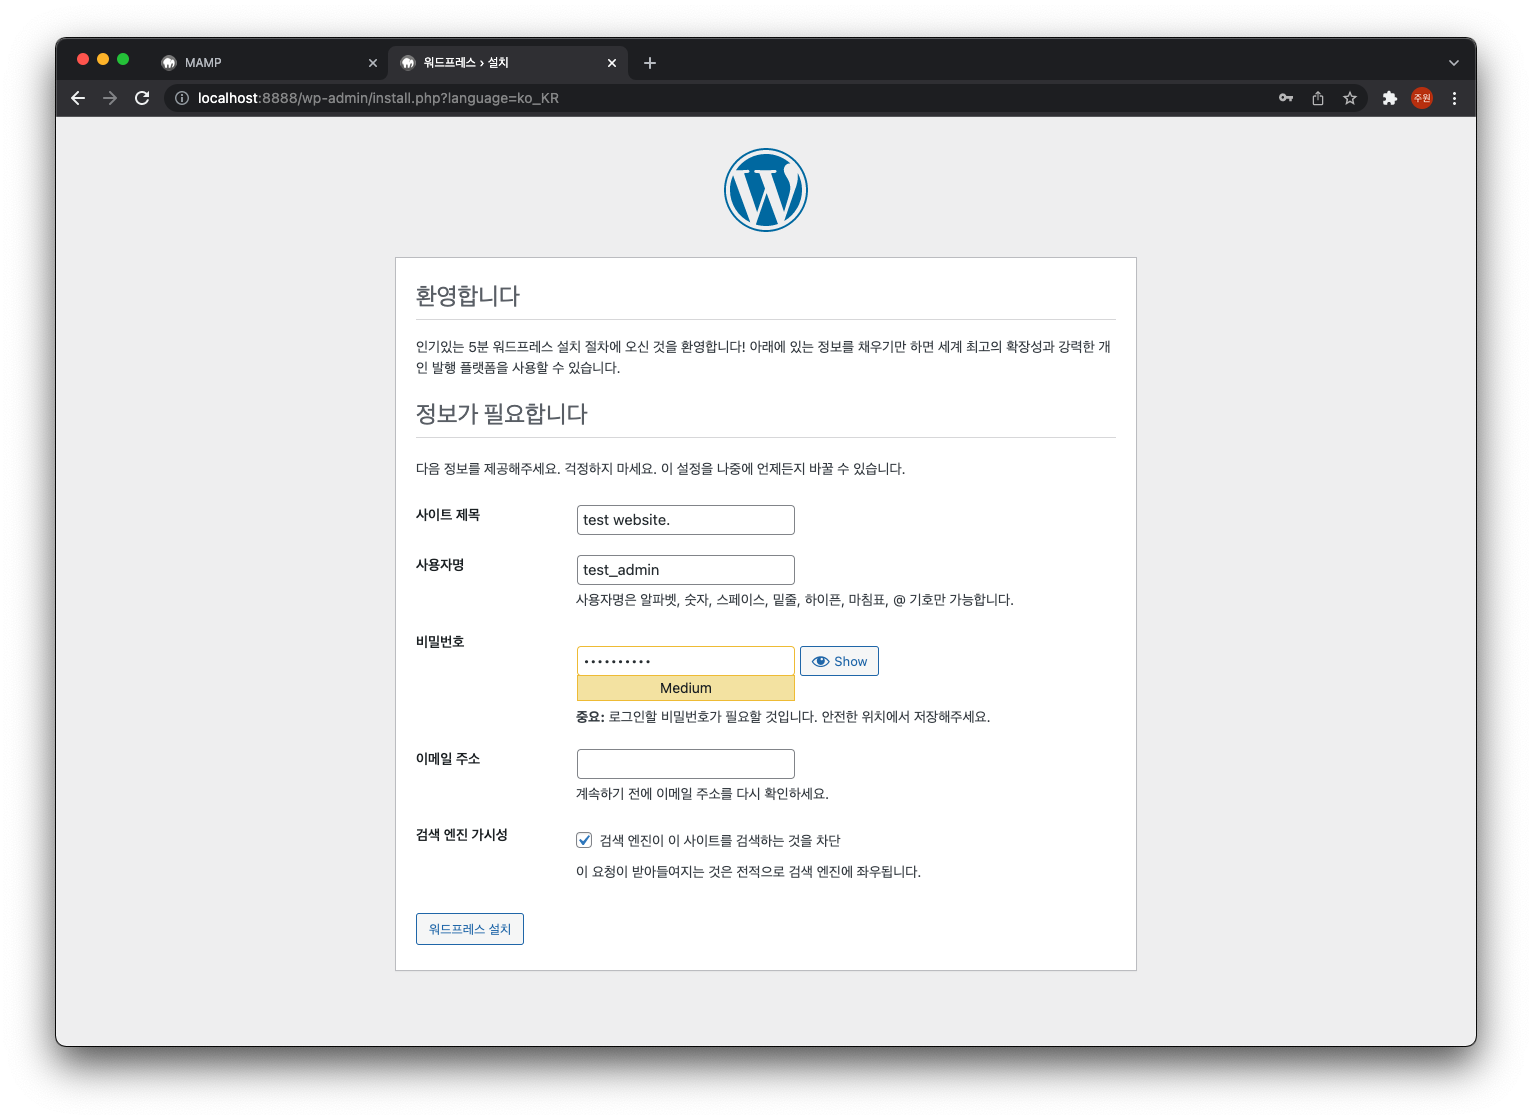This screenshot has height=1120, width=1532.
Task: Bookmark this page with star icon
Action: pyautogui.click(x=1350, y=98)
